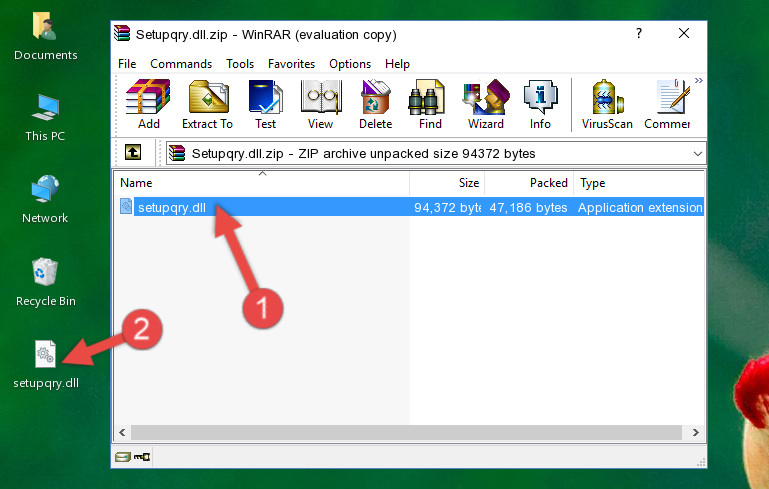
Task: Click the 94,372 bytes size value
Action: click(x=447, y=208)
